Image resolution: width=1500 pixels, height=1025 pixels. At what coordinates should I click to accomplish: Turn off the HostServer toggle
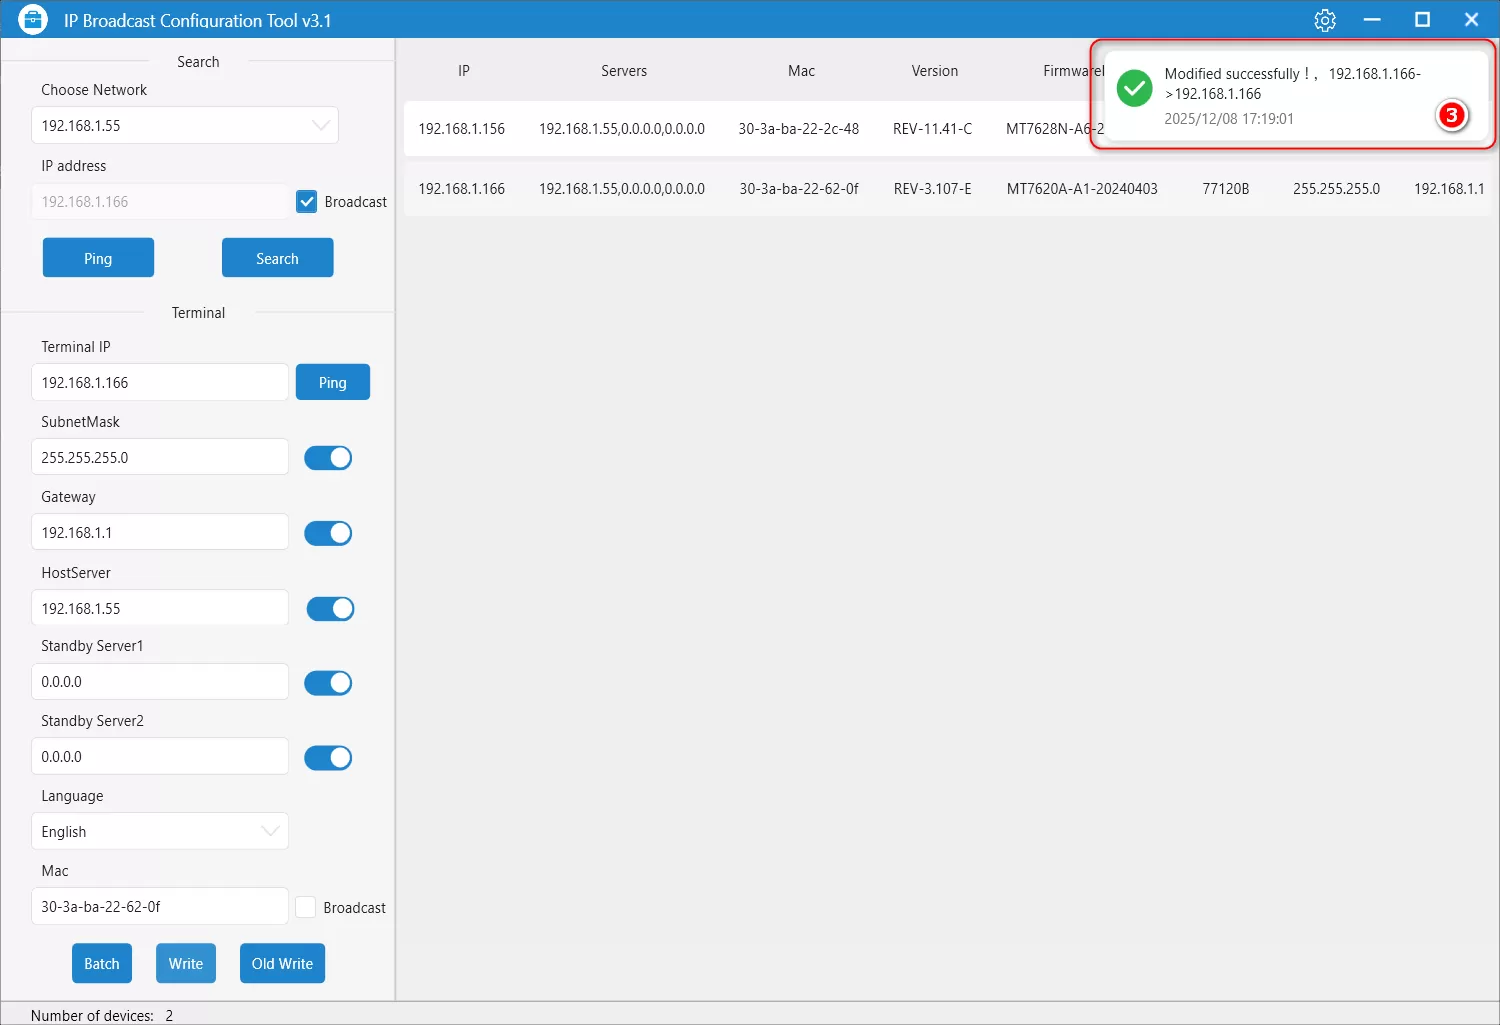pyautogui.click(x=330, y=609)
